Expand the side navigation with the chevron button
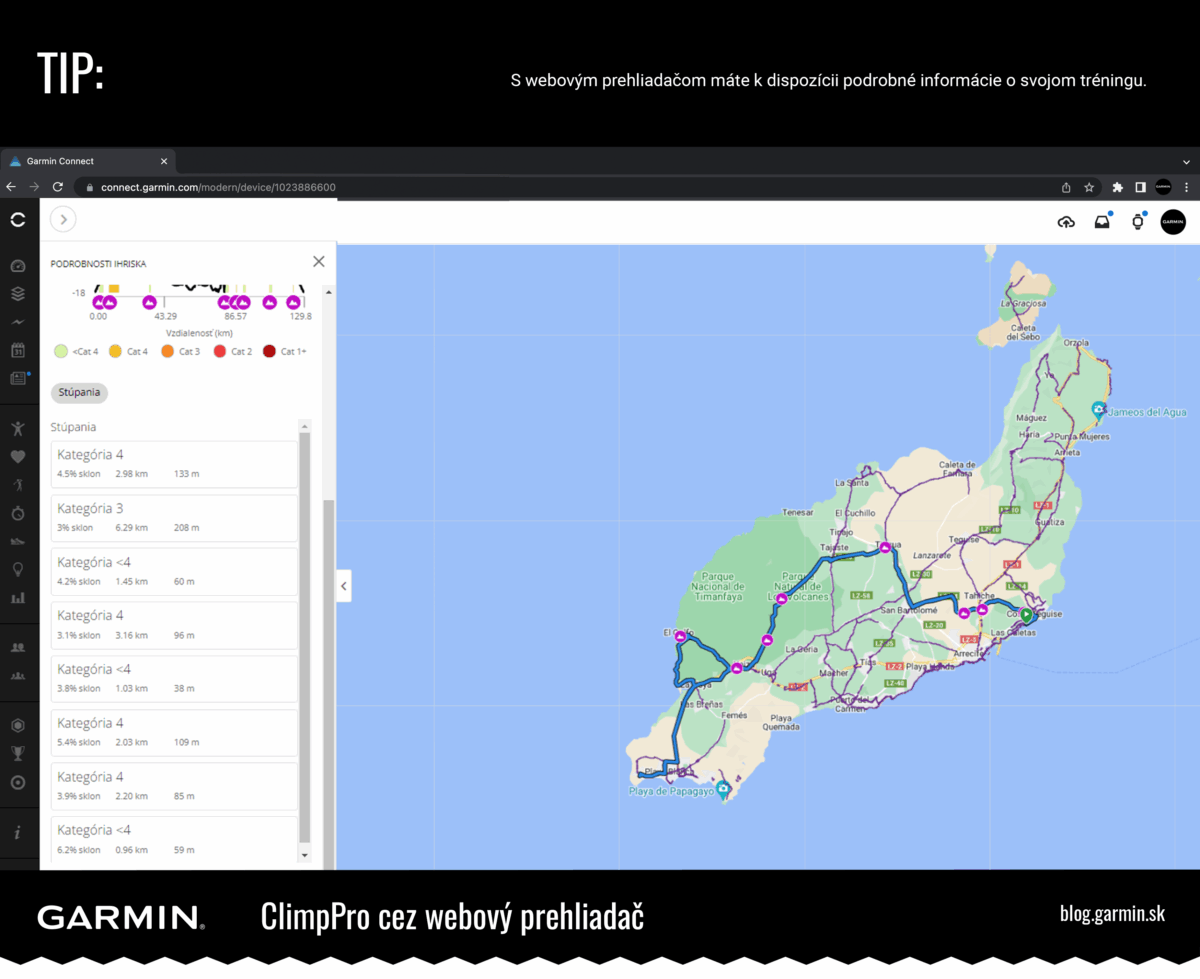This screenshot has width=1200, height=979. pos(63,220)
